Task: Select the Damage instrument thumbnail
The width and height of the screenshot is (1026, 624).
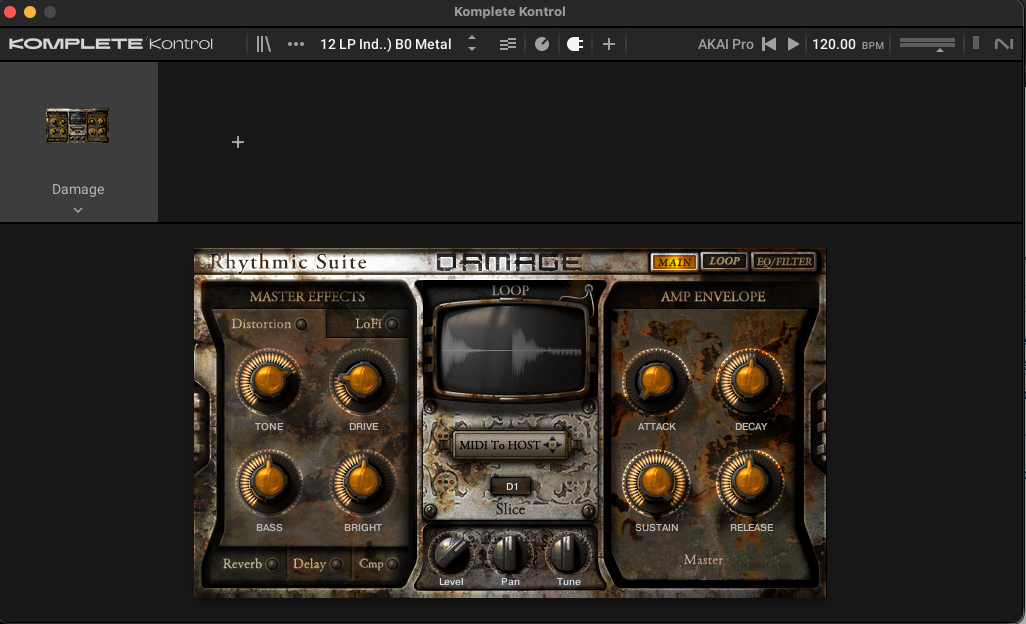Action: [78, 125]
